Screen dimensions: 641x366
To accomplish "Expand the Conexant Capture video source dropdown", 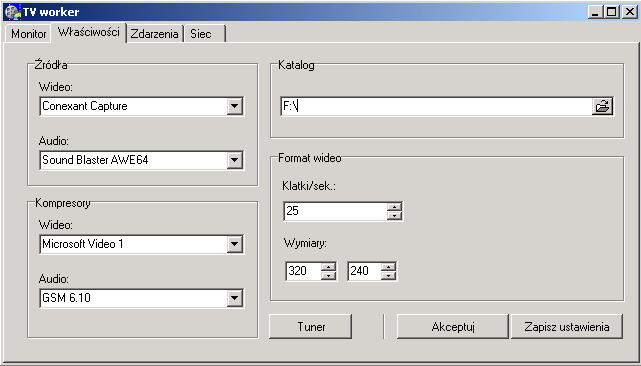I will [x=234, y=106].
